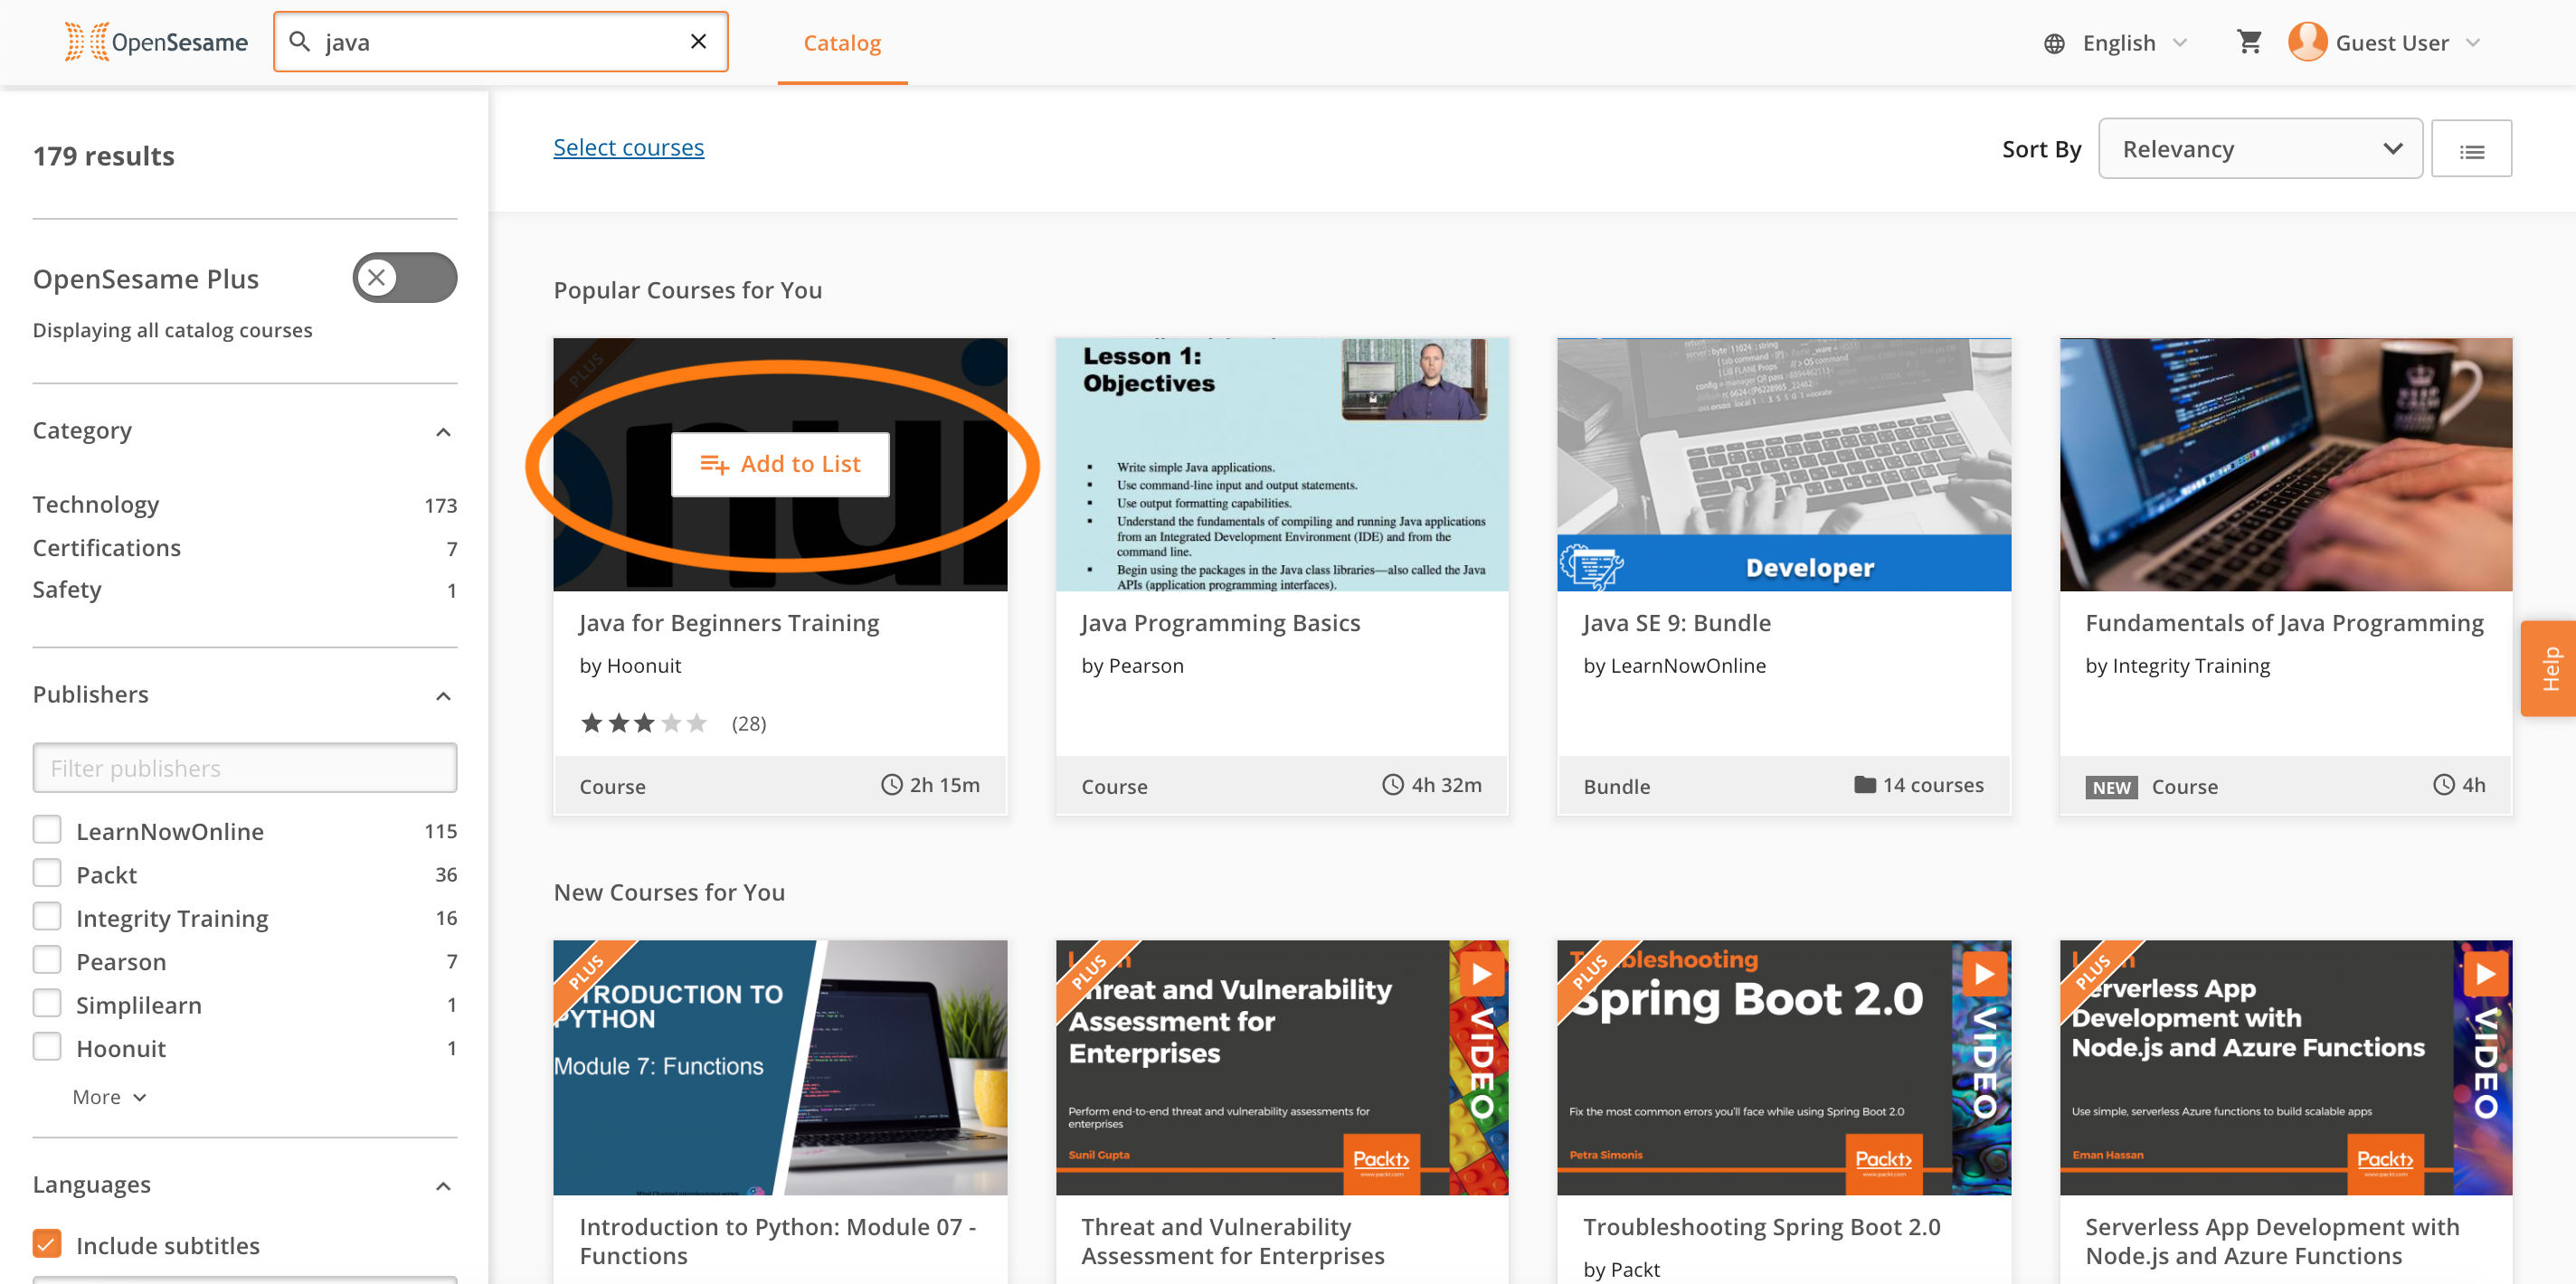Open Serverless App Development course title
The height and width of the screenshot is (1284, 2576).
click(2272, 1241)
